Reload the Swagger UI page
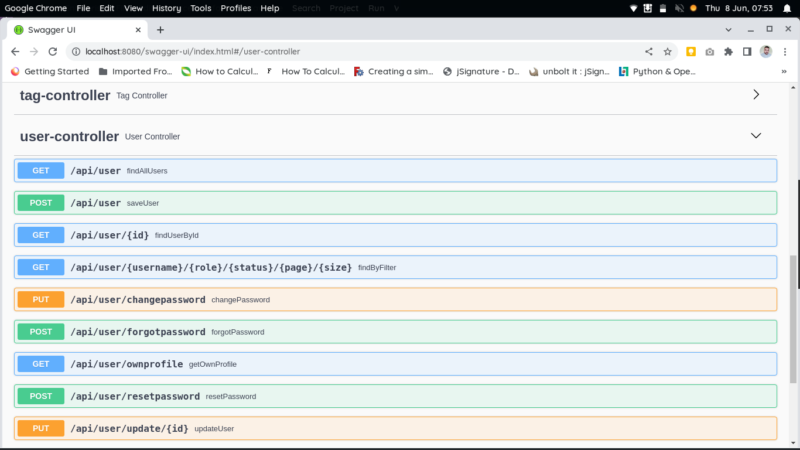 [55, 51]
